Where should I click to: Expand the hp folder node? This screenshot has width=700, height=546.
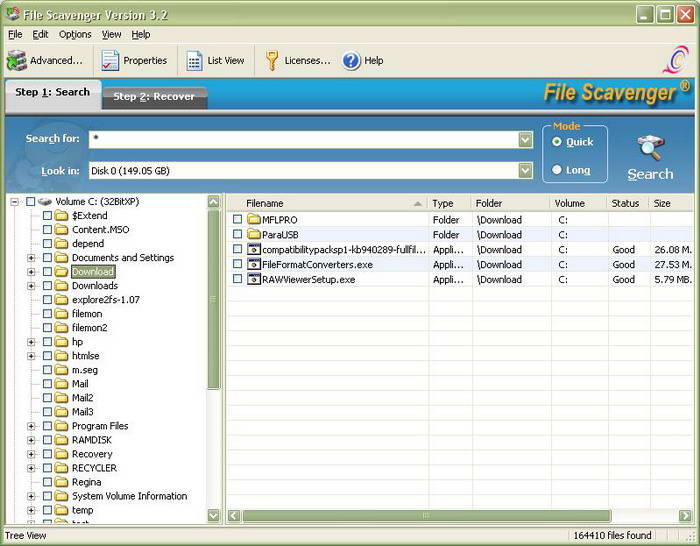(x=31, y=342)
